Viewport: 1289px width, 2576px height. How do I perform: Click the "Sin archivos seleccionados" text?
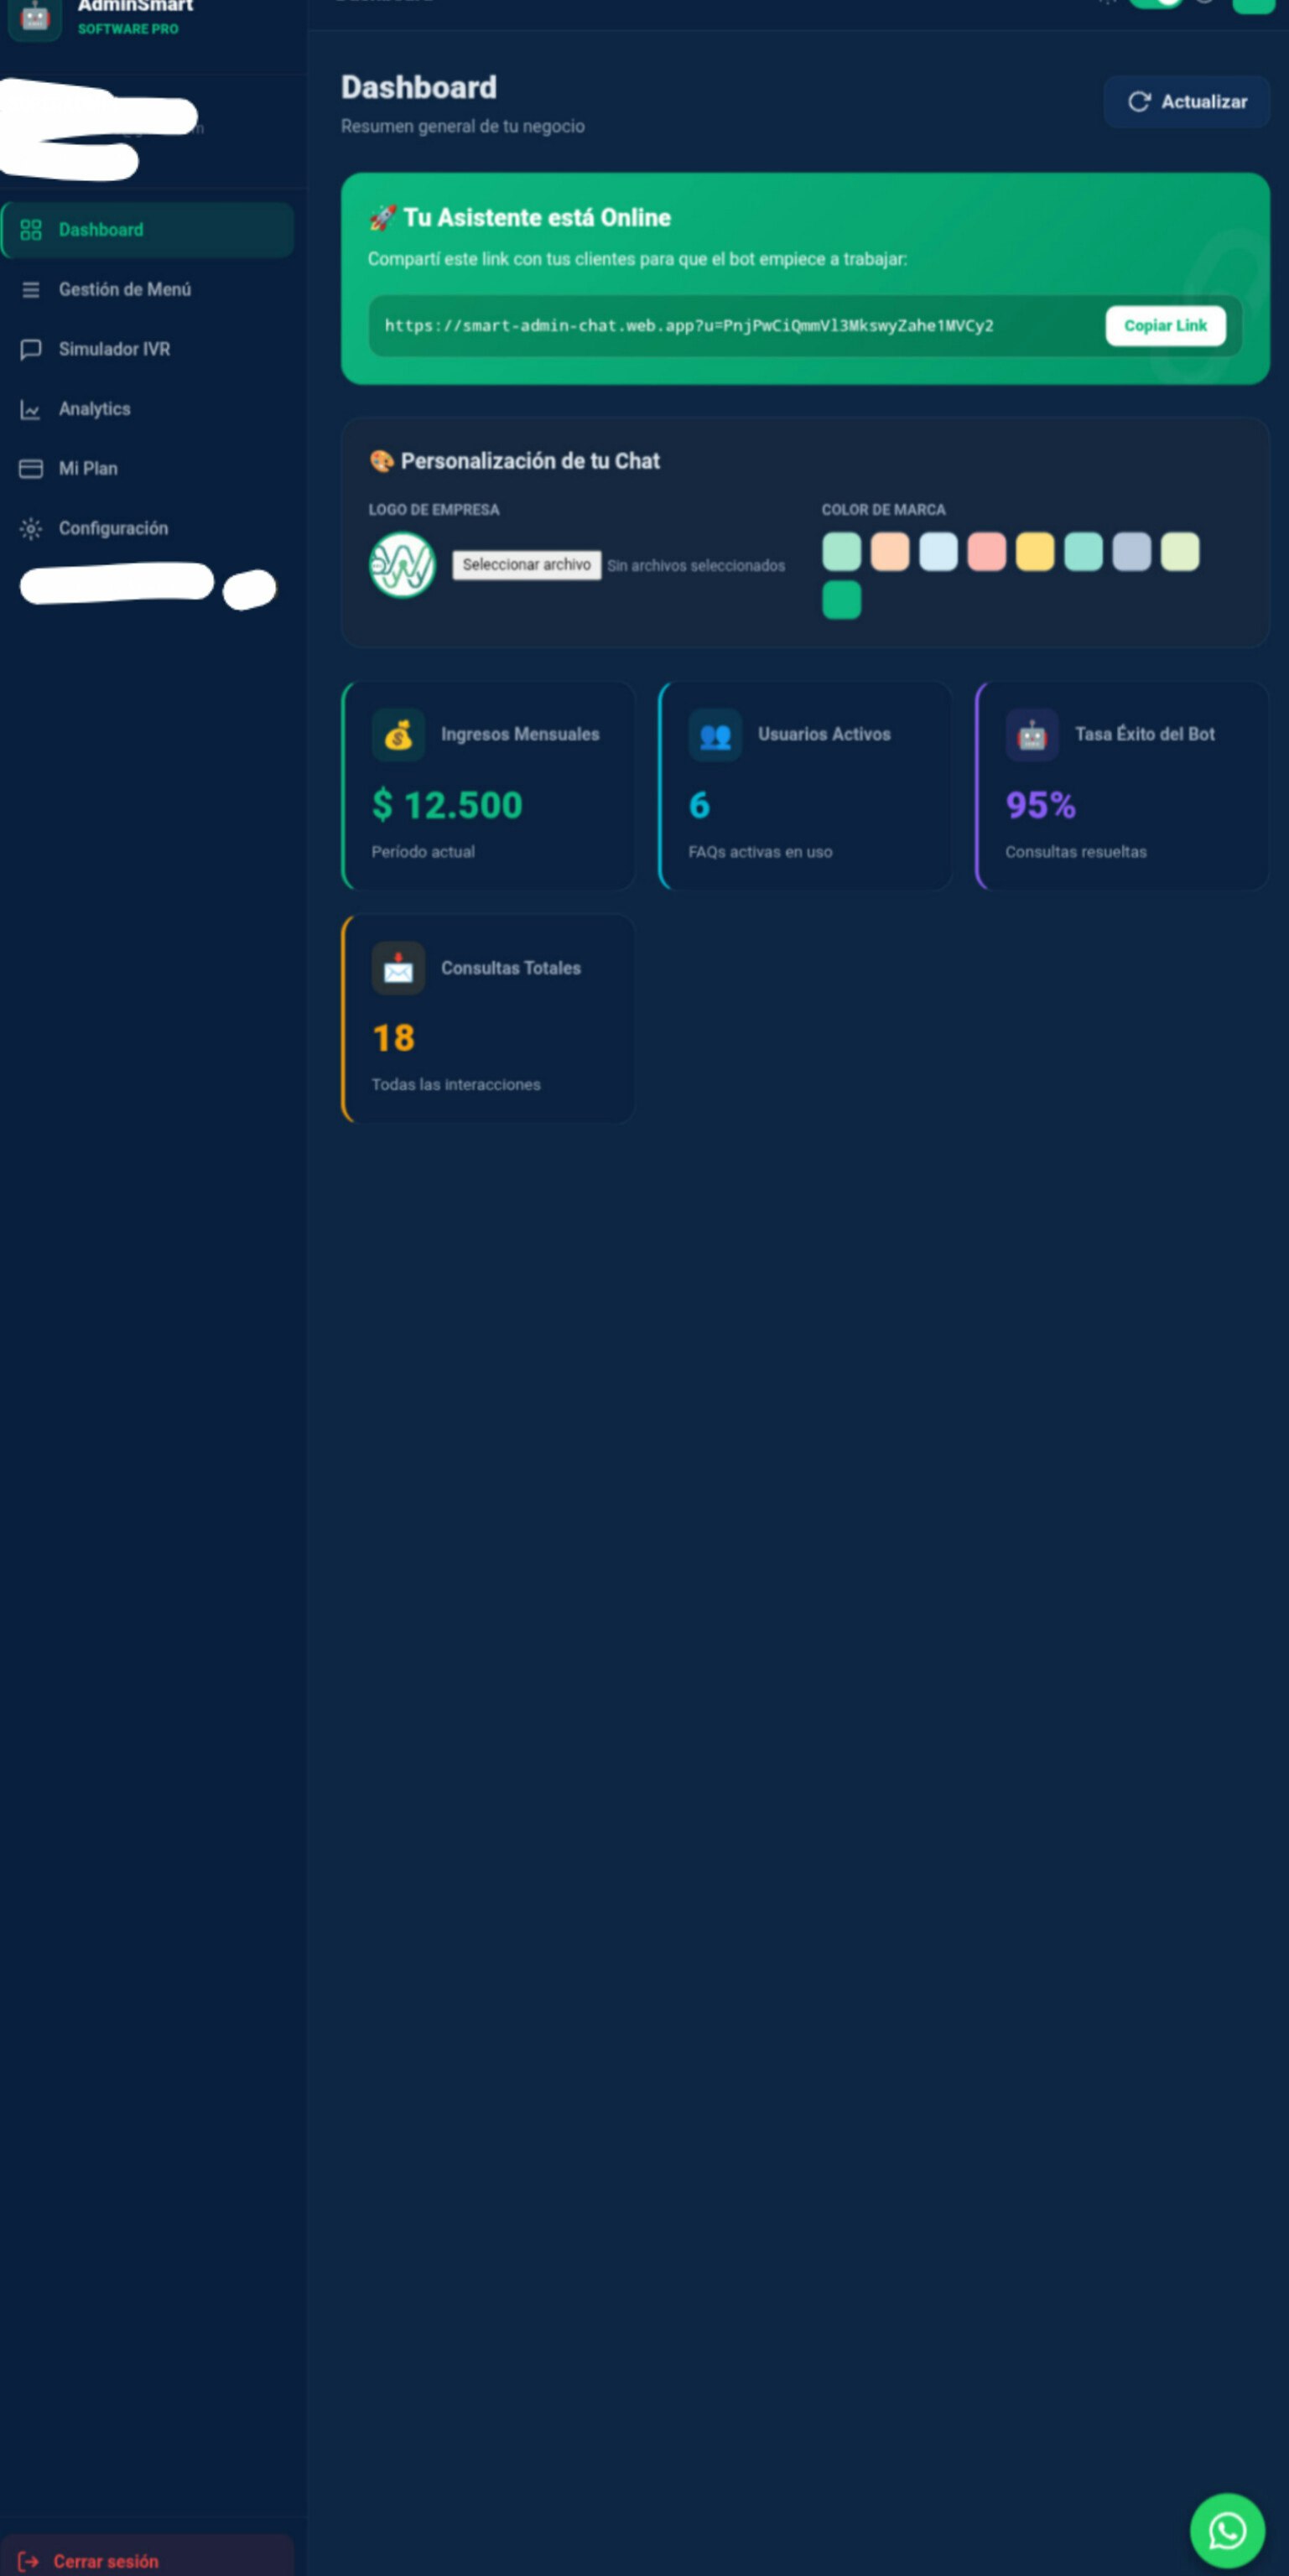click(x=696, y=566)
